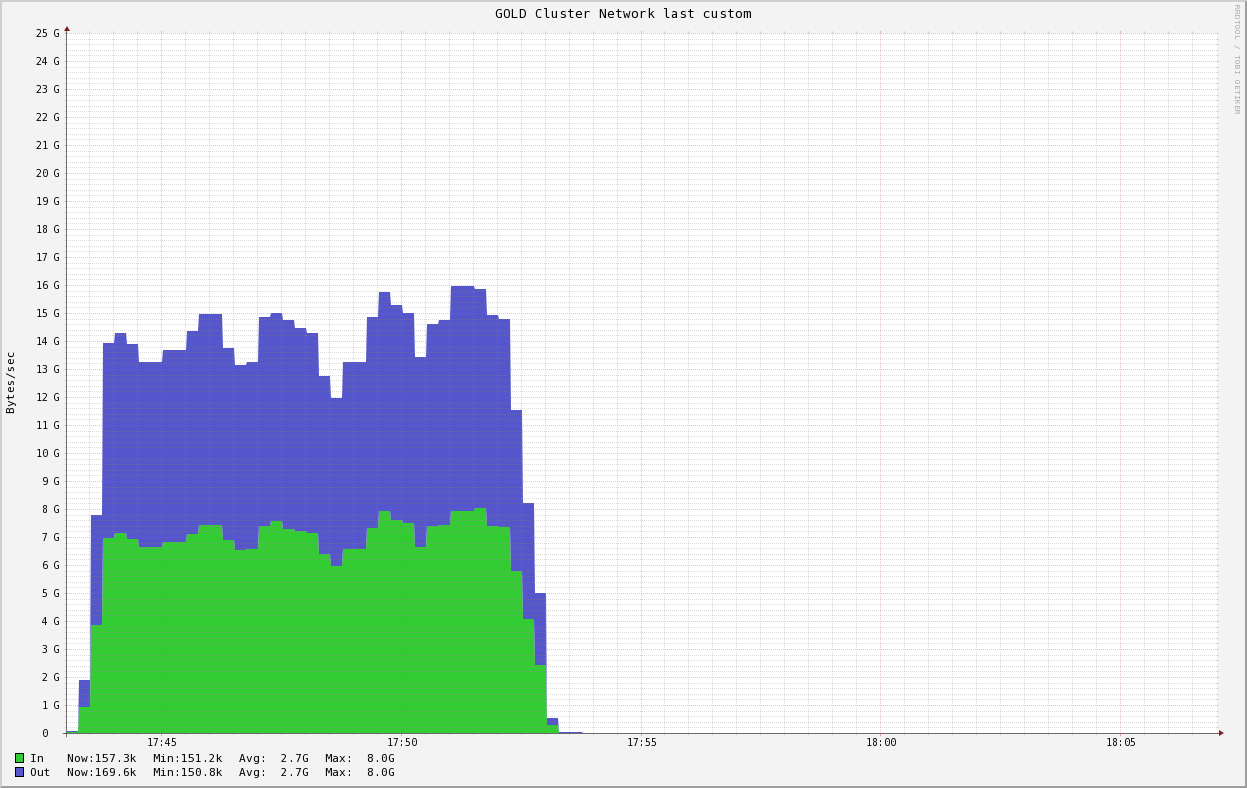Click the red arrow ending the X axis
This screenshot has width=1247, height=788.
click(1221, 733)
